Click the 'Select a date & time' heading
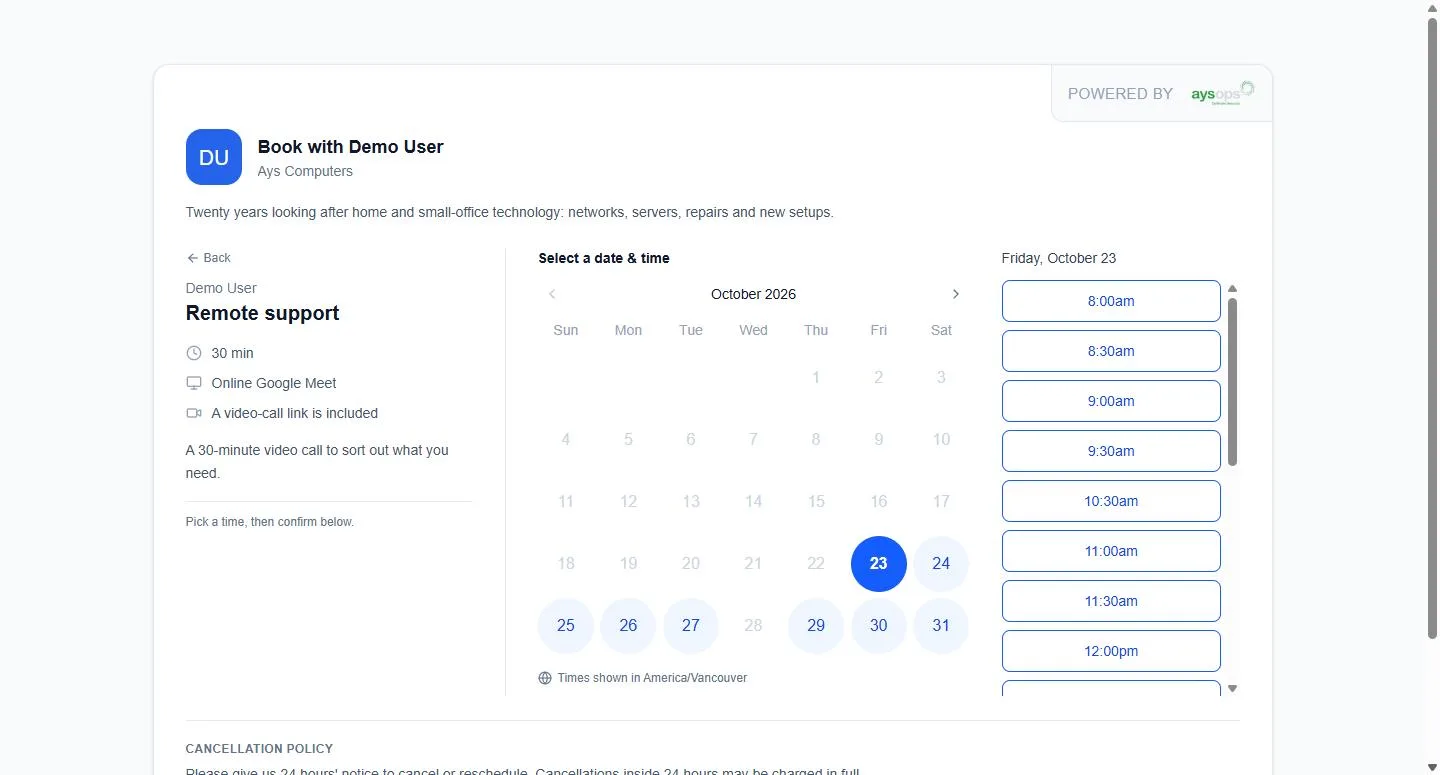 [604, 258]
